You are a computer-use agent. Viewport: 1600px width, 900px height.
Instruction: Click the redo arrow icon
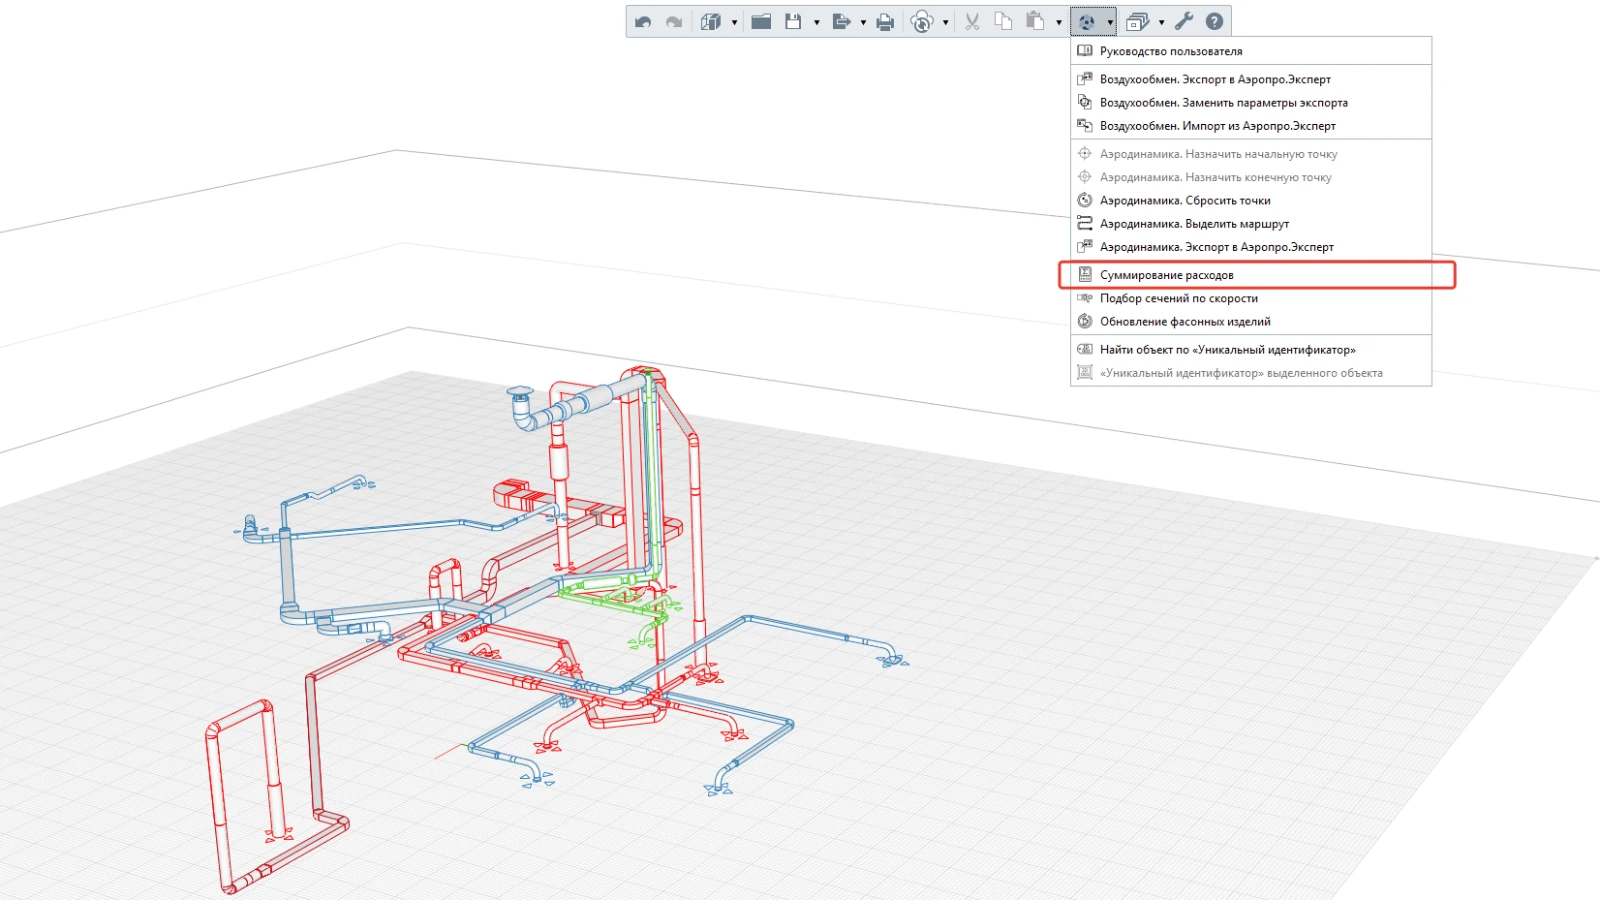[674, 21]
